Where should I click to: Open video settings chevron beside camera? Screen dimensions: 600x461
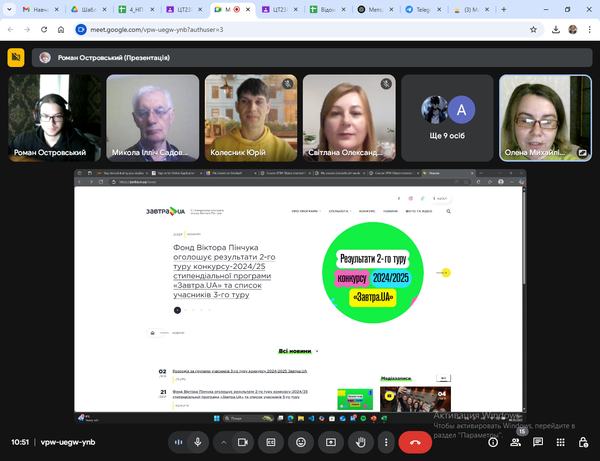pyautogui.click(x=222, y=441)
